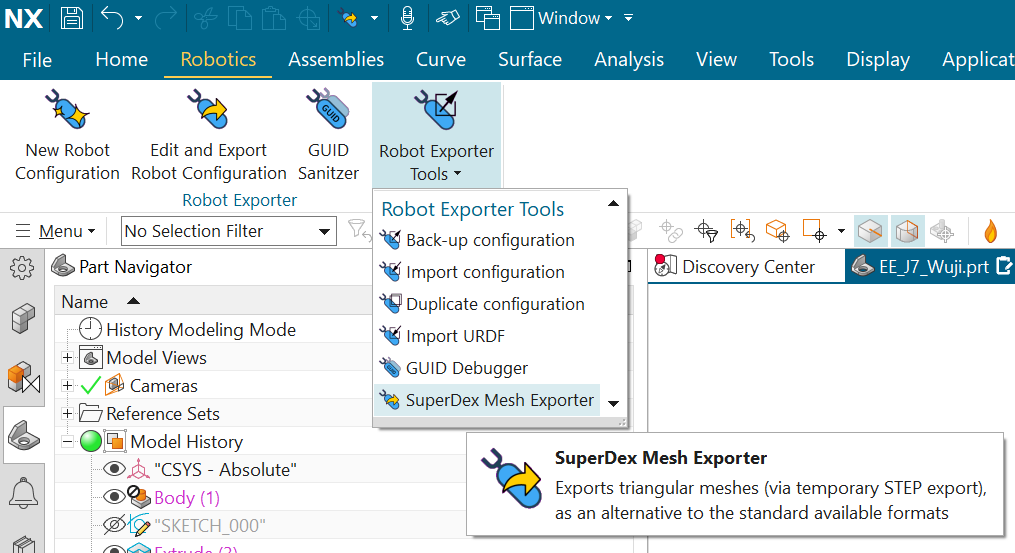The width and height of the screenshot is (1015, 553).
Task: Click scroll-down arrow of Robot Exporter Tools list
Action: (x=614, y=403)
